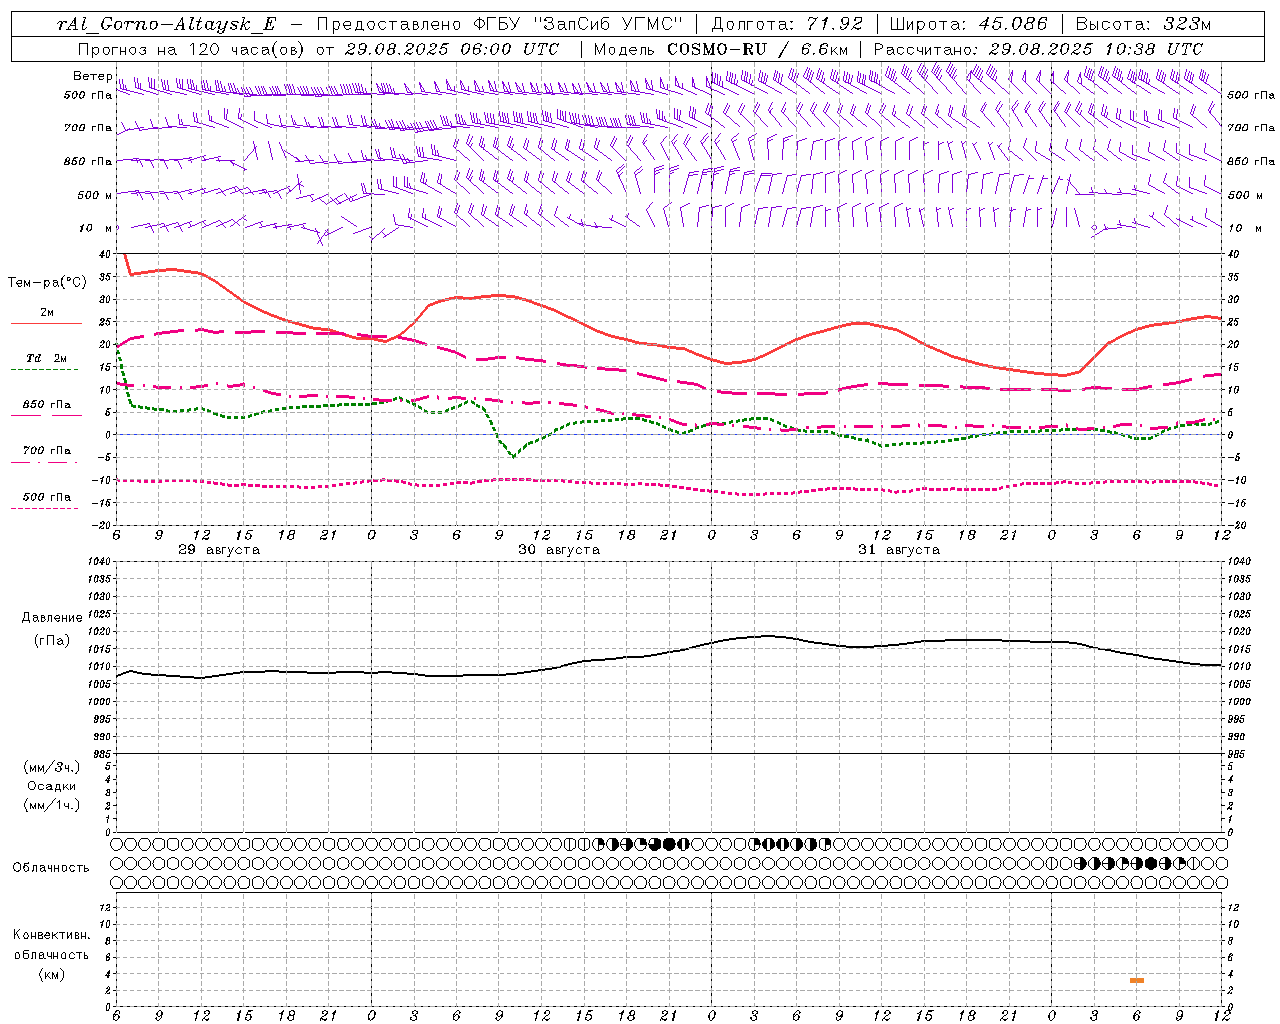Click the 850 гПа label left of the wind barbs
The width and height of the screenshot is (1280, 1024).
88,161
